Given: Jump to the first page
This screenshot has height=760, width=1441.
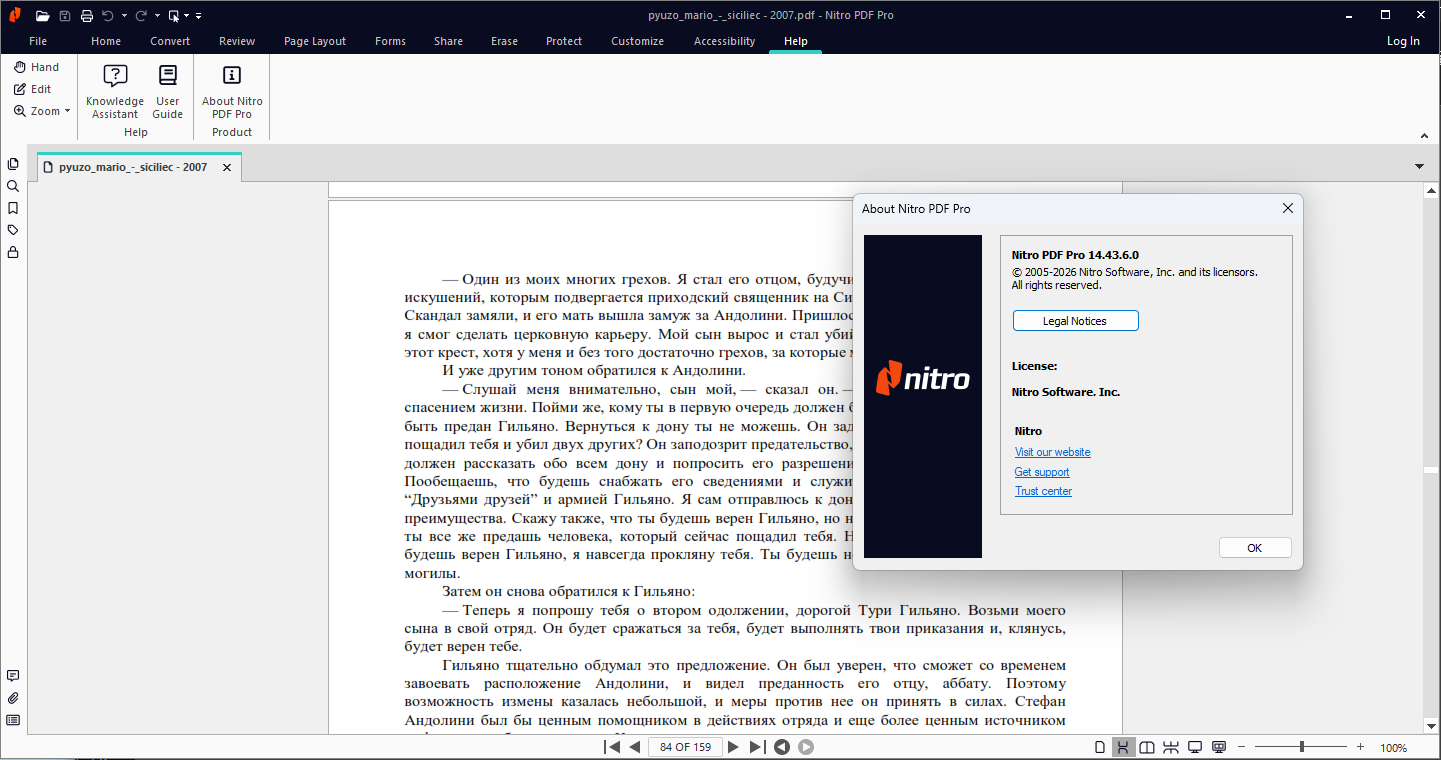Looking at the screenshot, I should coord(611,747).
